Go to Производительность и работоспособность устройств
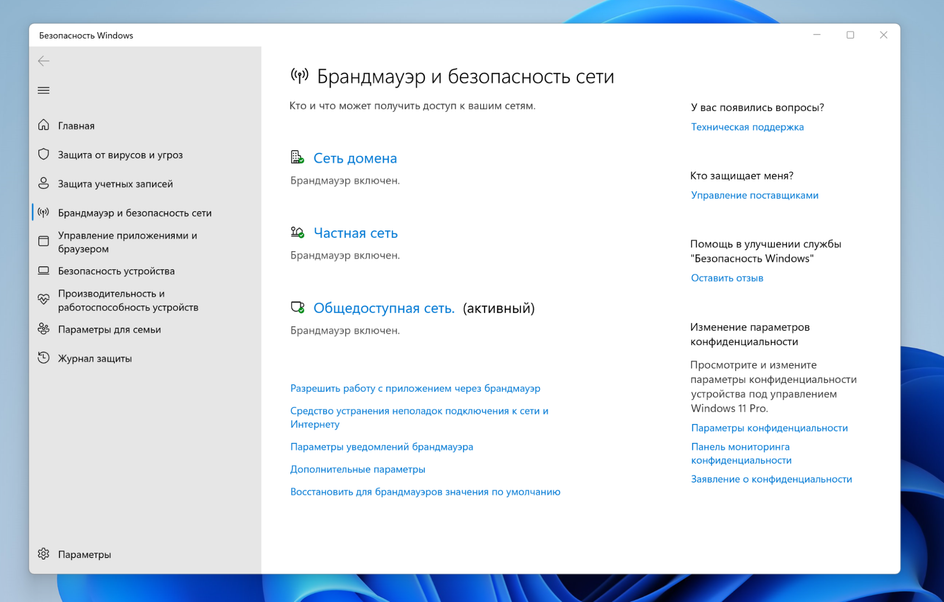This screenshot has width=944, height=602. pos(128,300)
